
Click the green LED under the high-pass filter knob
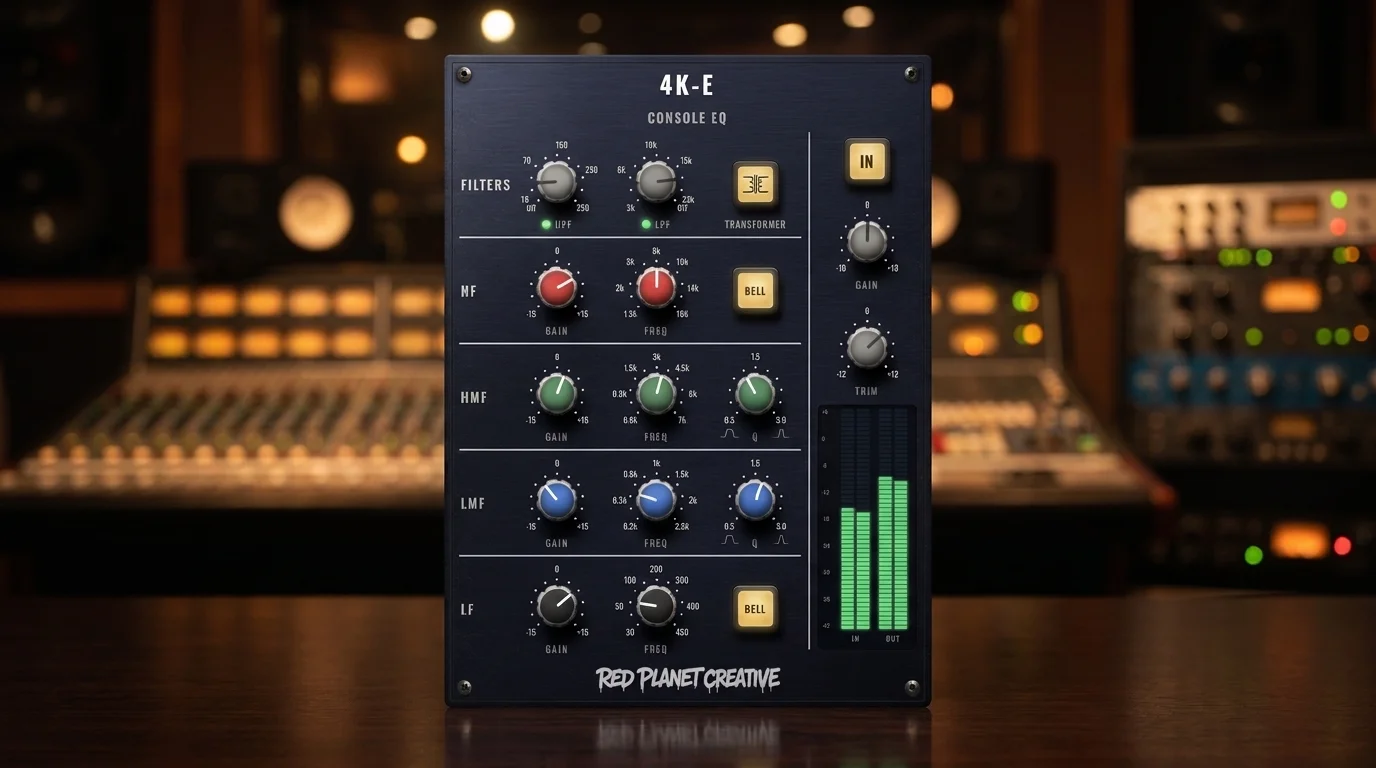(546, 224)
